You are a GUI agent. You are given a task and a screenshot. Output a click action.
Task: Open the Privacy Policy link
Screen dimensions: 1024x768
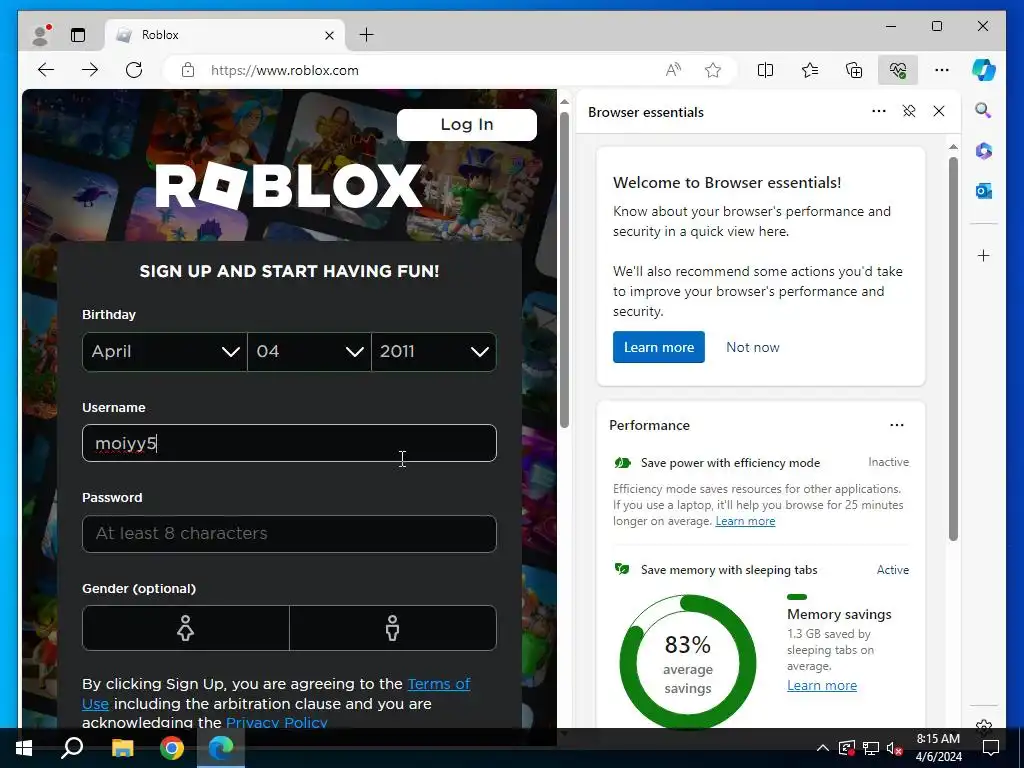[x=276, y=722]
